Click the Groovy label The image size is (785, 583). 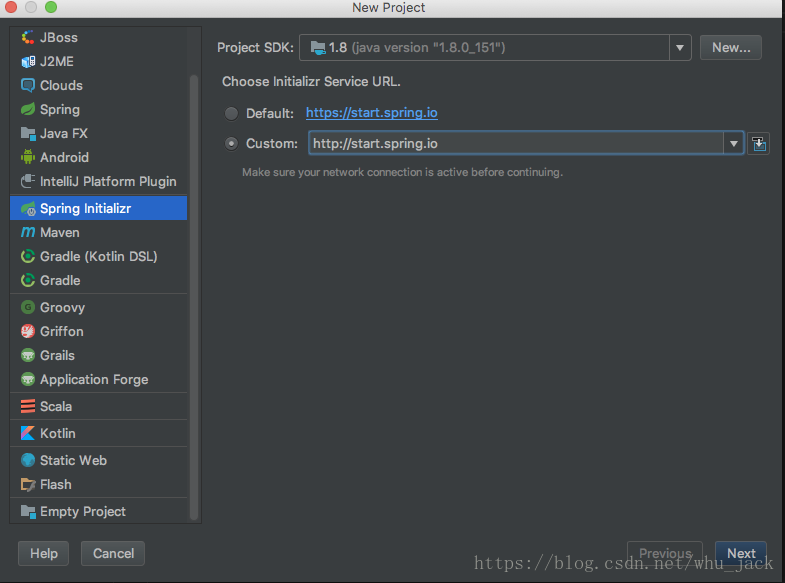click(62, 307)
